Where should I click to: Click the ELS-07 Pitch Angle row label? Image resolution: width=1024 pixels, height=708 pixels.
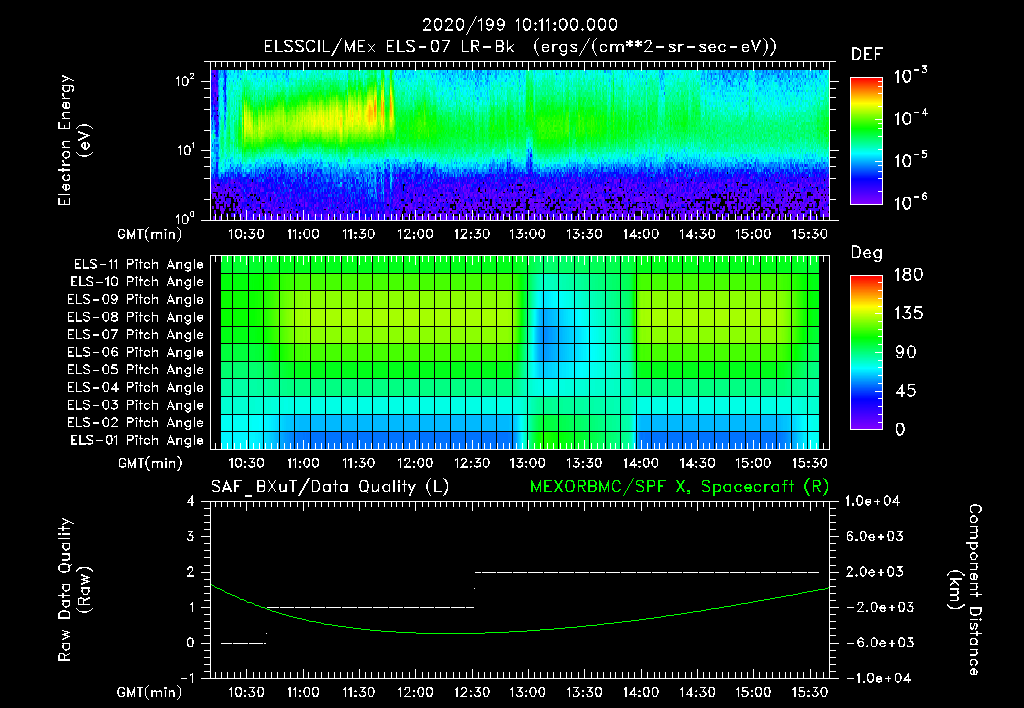pyautogui.click(x=136, y=334)
